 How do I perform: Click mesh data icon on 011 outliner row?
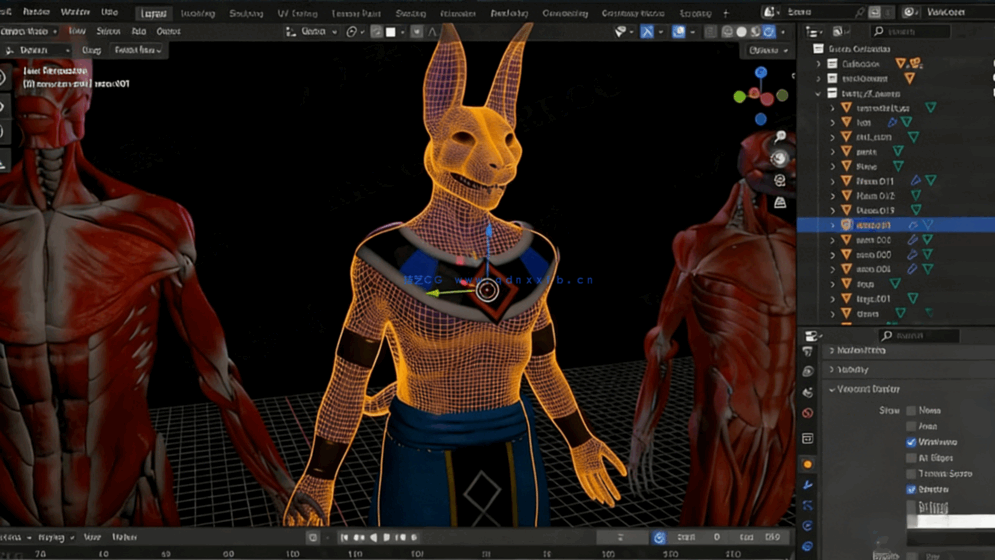point(931,181)
